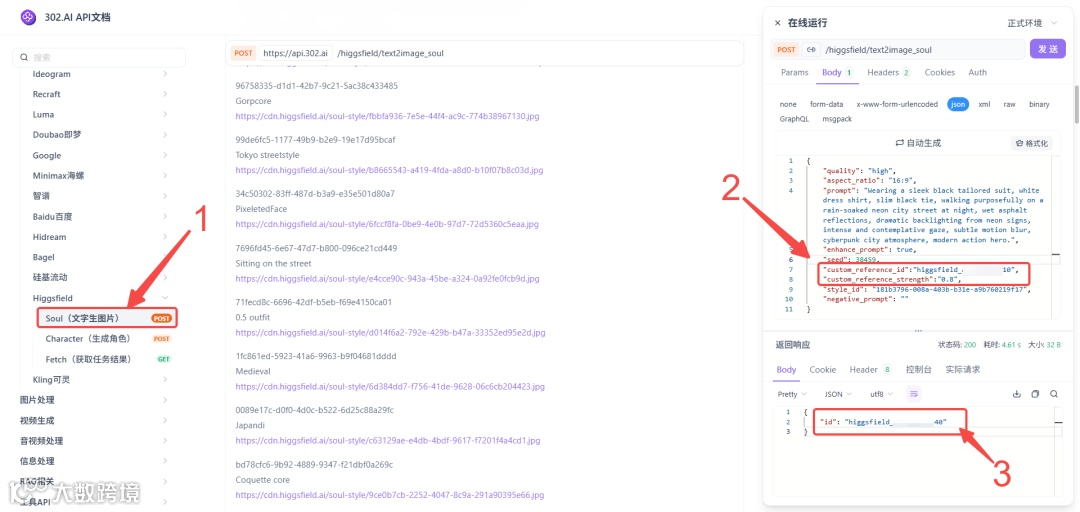Viewport: 1080px width, 512px height.
Task: Open the Gorpcore style image link
Action: [x=387, y=116]
